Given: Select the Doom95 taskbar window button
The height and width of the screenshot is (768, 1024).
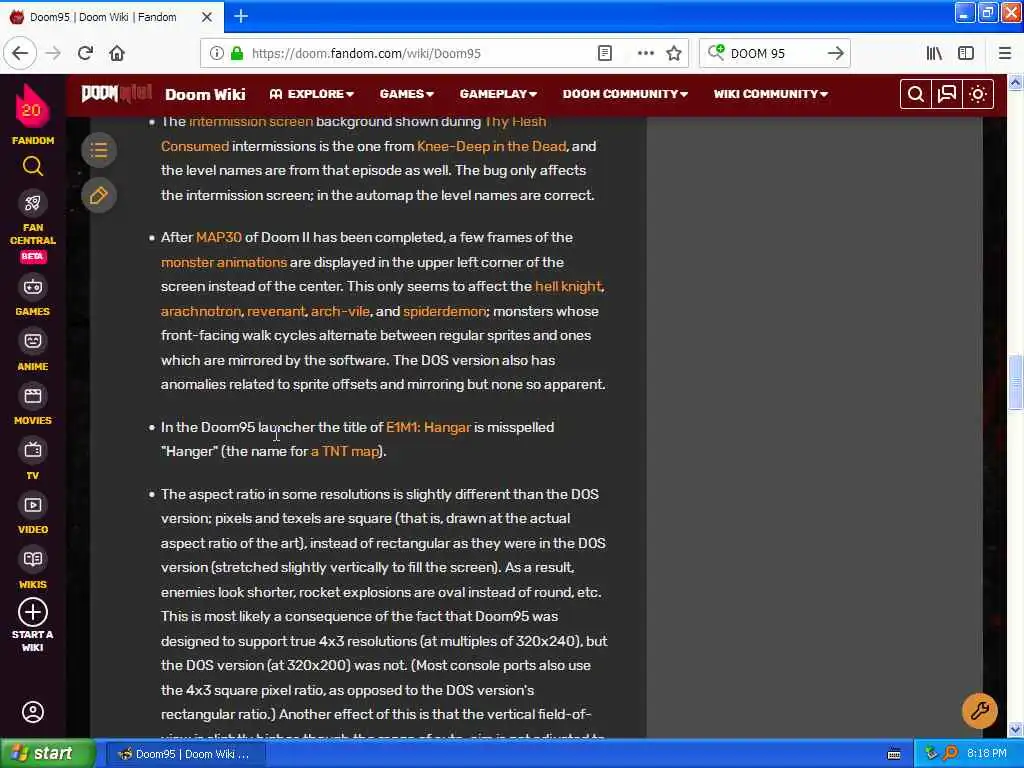Looking at the screenshot, I should 185,754.
